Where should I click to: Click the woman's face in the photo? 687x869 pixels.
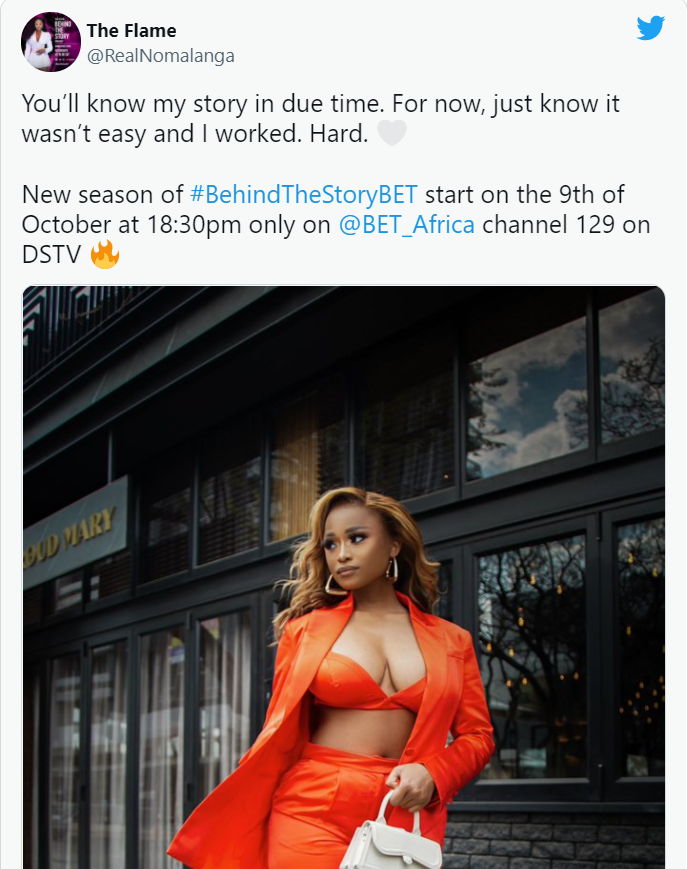pyautogui.click(x=357, y=548)
